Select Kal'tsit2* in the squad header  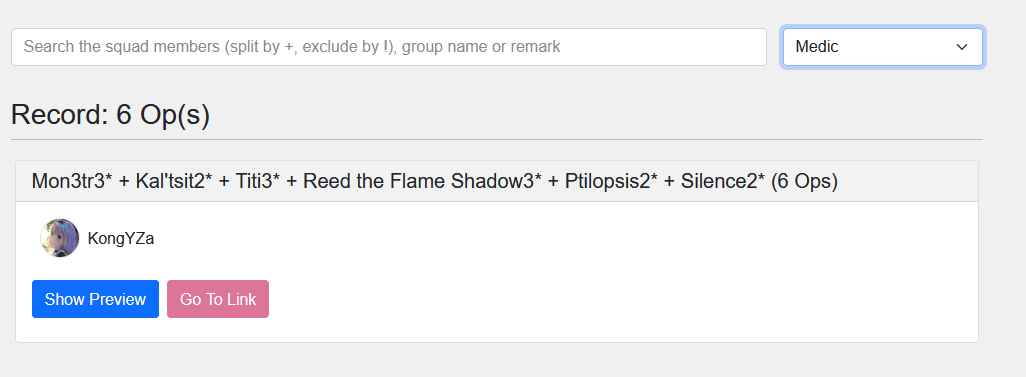click(174, 181)
